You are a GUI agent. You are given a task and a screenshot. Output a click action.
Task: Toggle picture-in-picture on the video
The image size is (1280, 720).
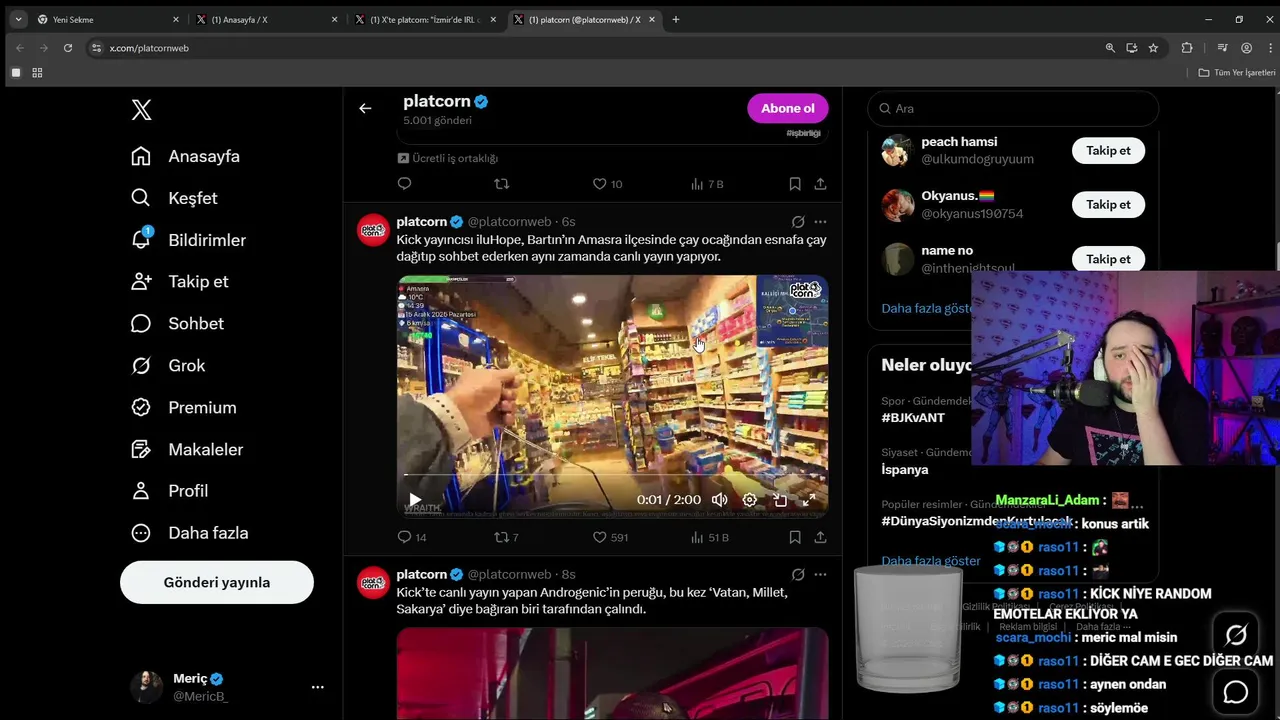coord(780,500)
